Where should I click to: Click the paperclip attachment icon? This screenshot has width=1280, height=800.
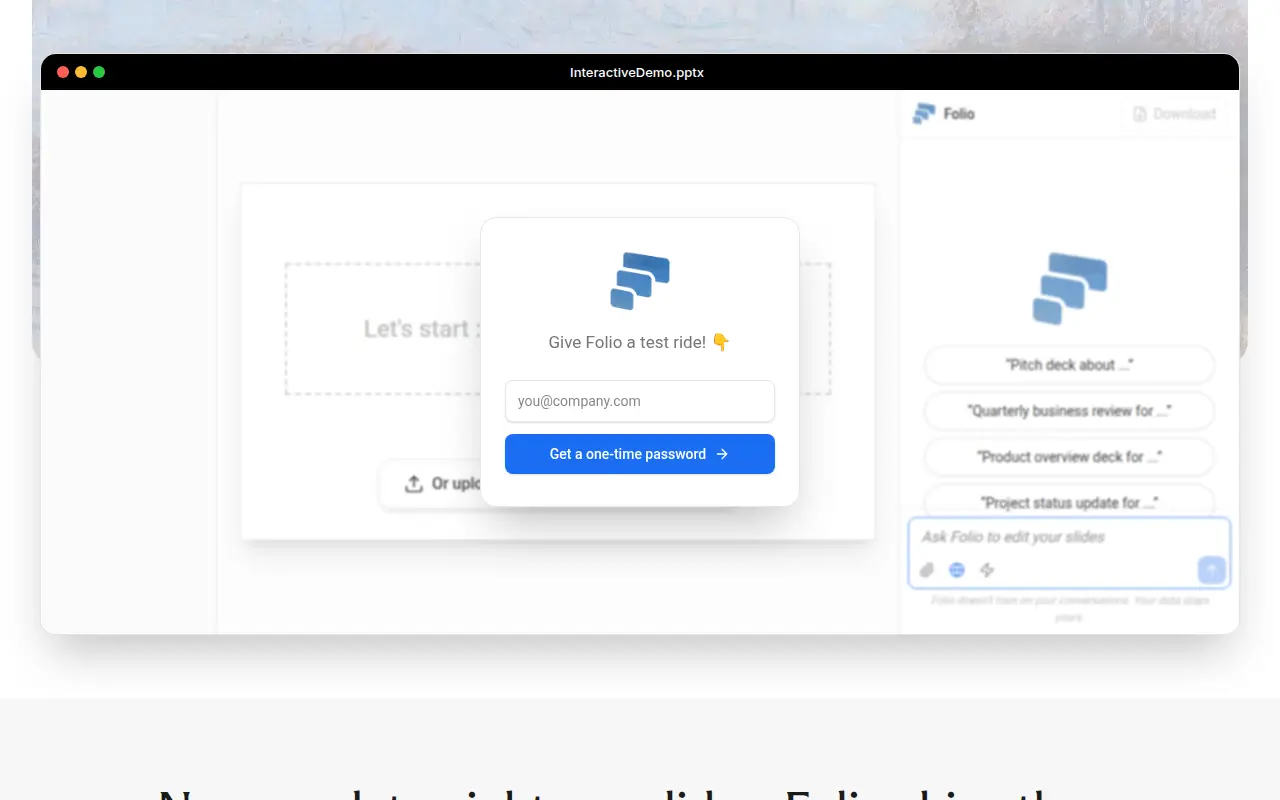[x=927, y=570]
